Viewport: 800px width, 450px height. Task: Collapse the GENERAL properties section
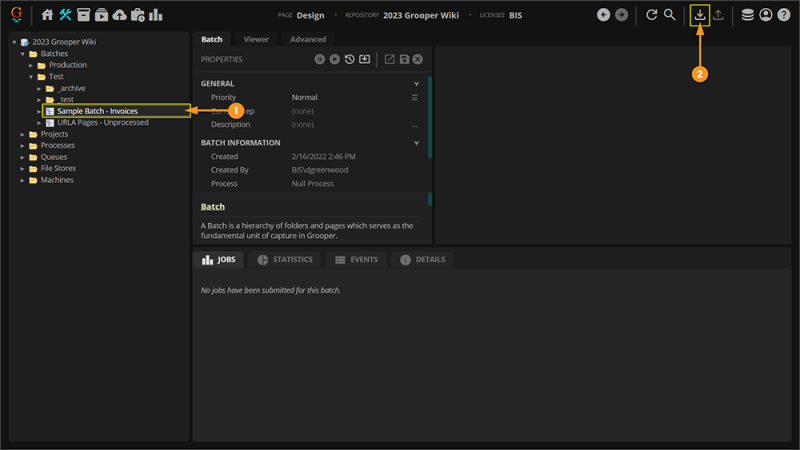coord(416,84)
